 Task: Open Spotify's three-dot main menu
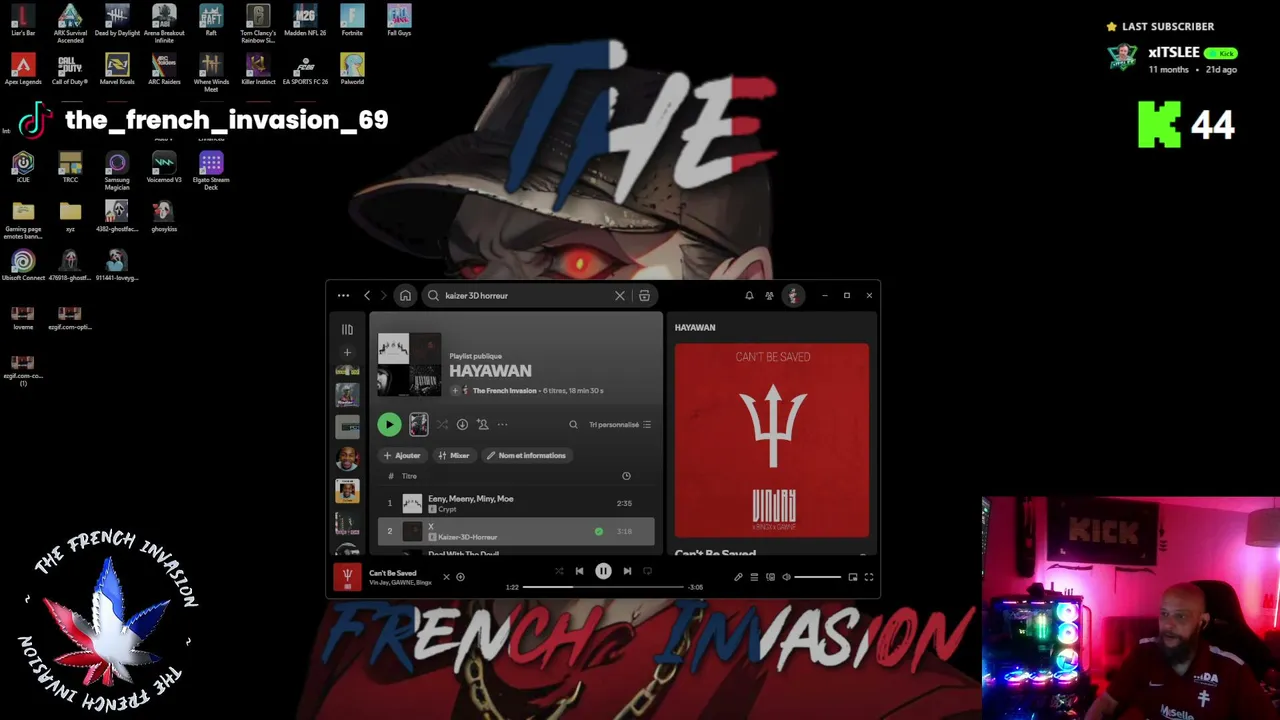[x=343, y=296]
